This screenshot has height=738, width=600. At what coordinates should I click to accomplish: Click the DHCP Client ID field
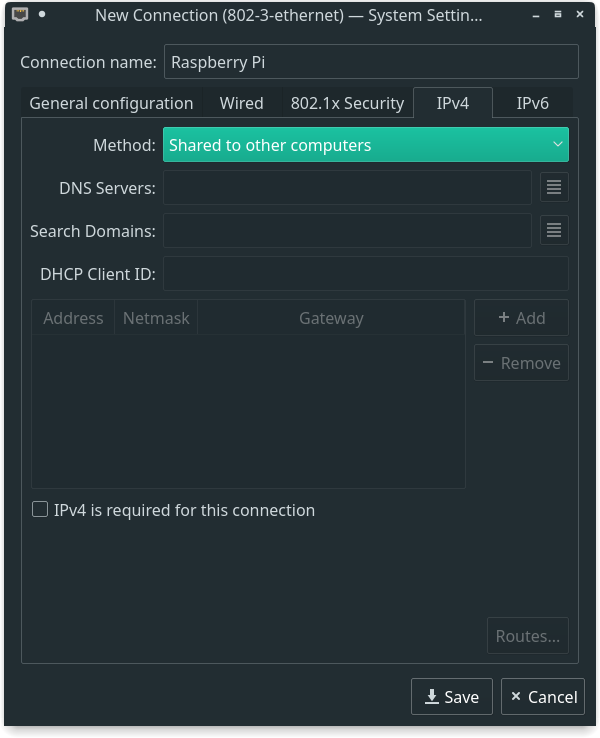point(365,273)
